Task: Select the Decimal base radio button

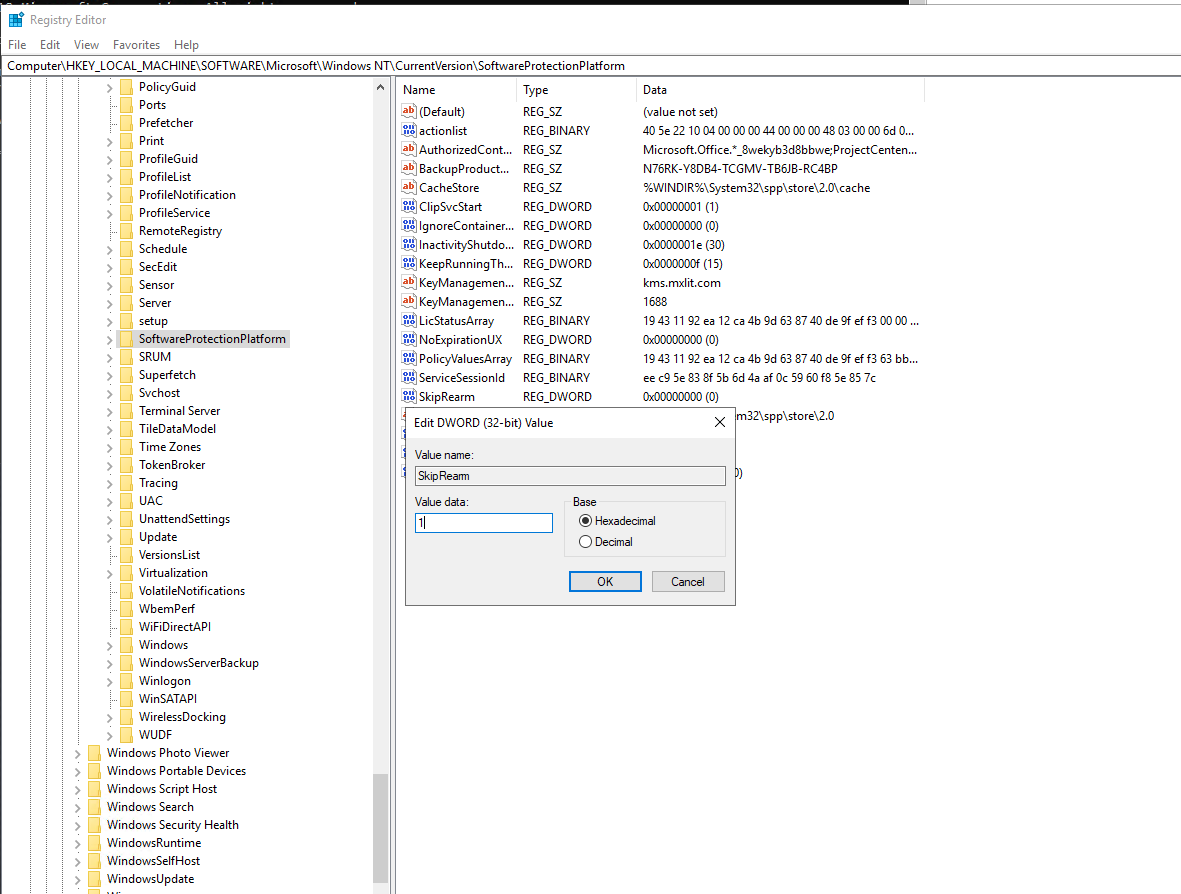Action: coord(586,542)
